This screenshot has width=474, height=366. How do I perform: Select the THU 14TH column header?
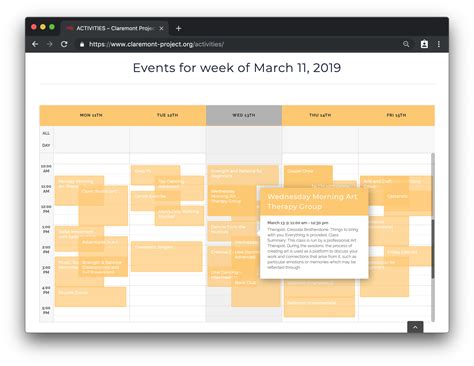pos(320,115)
